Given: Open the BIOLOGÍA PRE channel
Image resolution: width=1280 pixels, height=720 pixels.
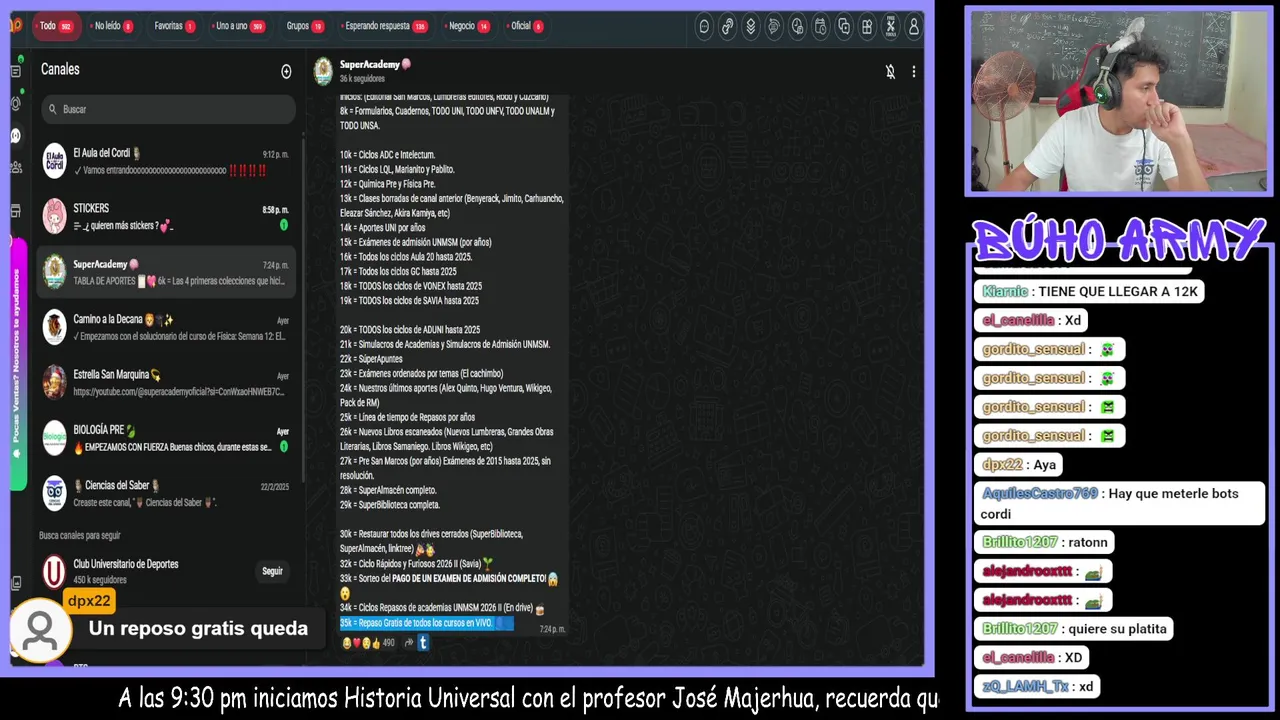Looking at the screenshot, I should (167, 438).
